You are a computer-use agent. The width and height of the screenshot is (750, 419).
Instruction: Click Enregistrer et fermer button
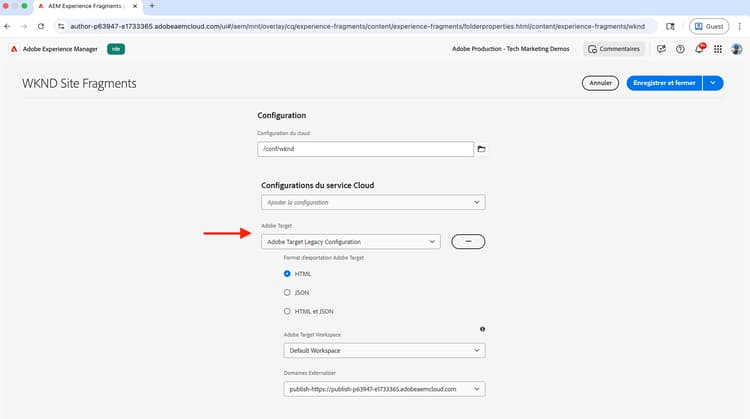click(664, 83)
